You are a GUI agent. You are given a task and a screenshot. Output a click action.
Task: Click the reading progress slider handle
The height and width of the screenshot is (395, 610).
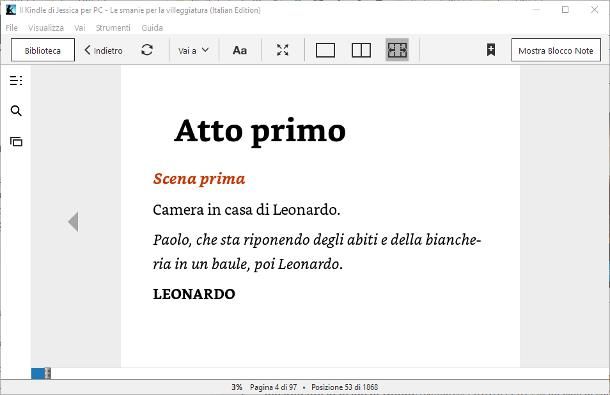[47, 374]
